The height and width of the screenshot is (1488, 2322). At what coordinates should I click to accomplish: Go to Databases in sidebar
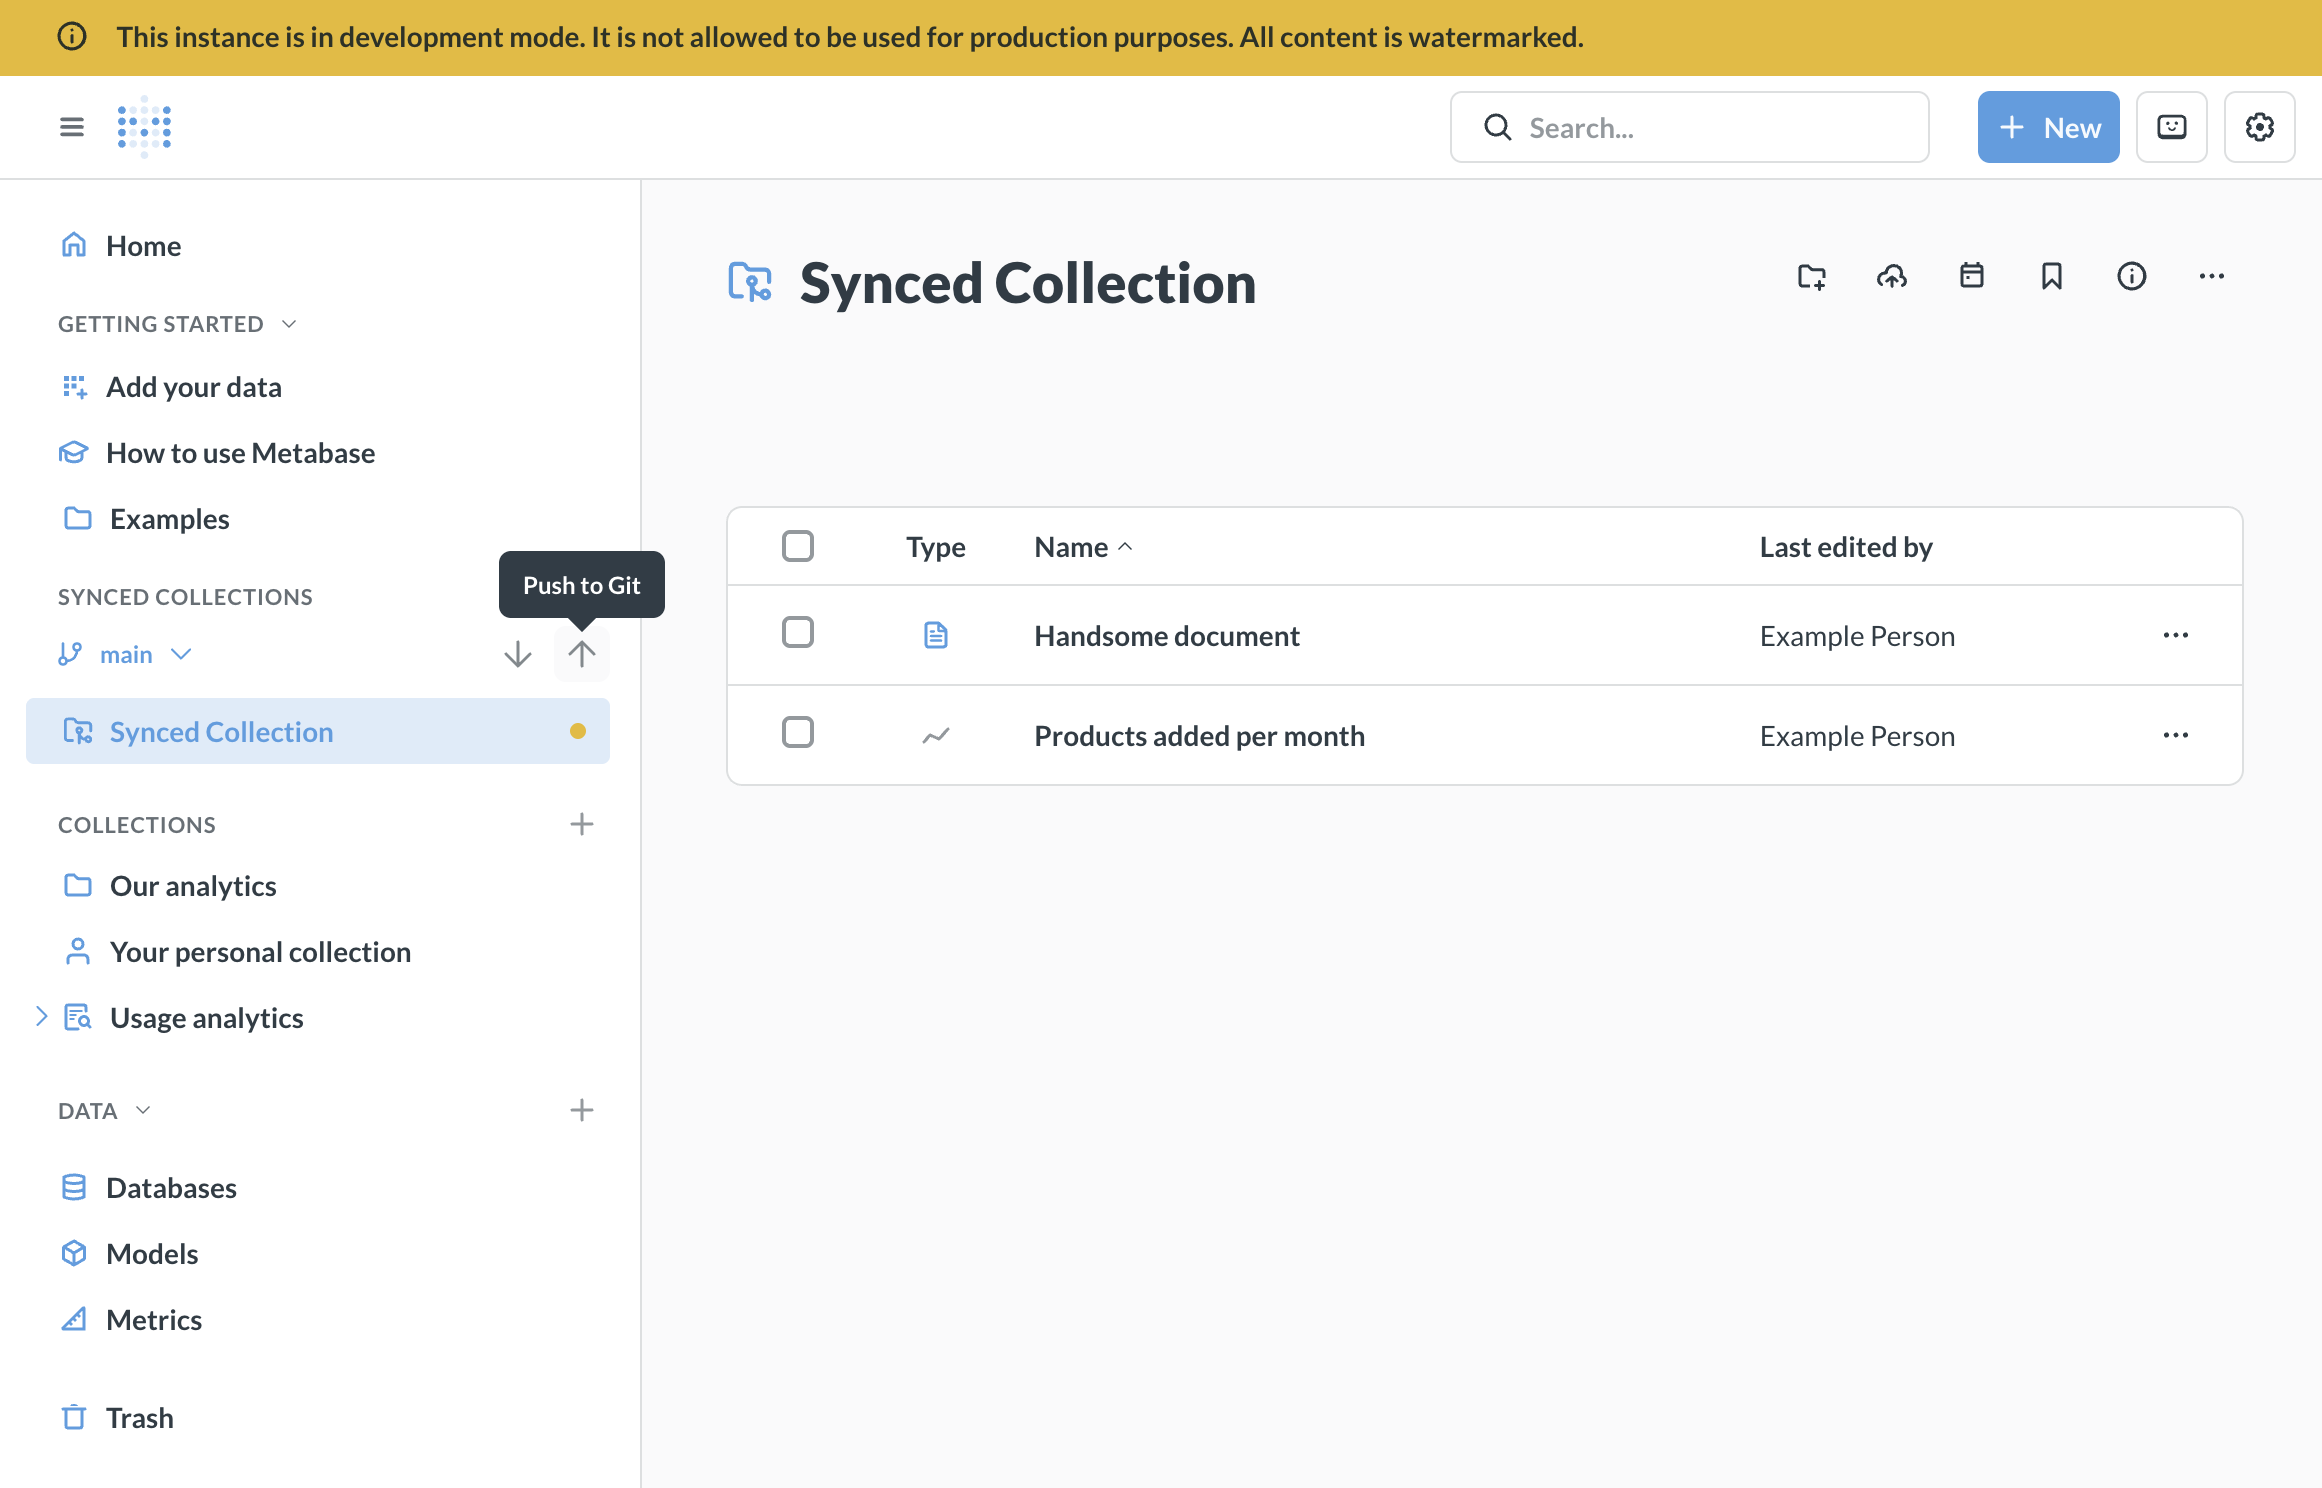pyautogui.click(x=171, y=1188)
